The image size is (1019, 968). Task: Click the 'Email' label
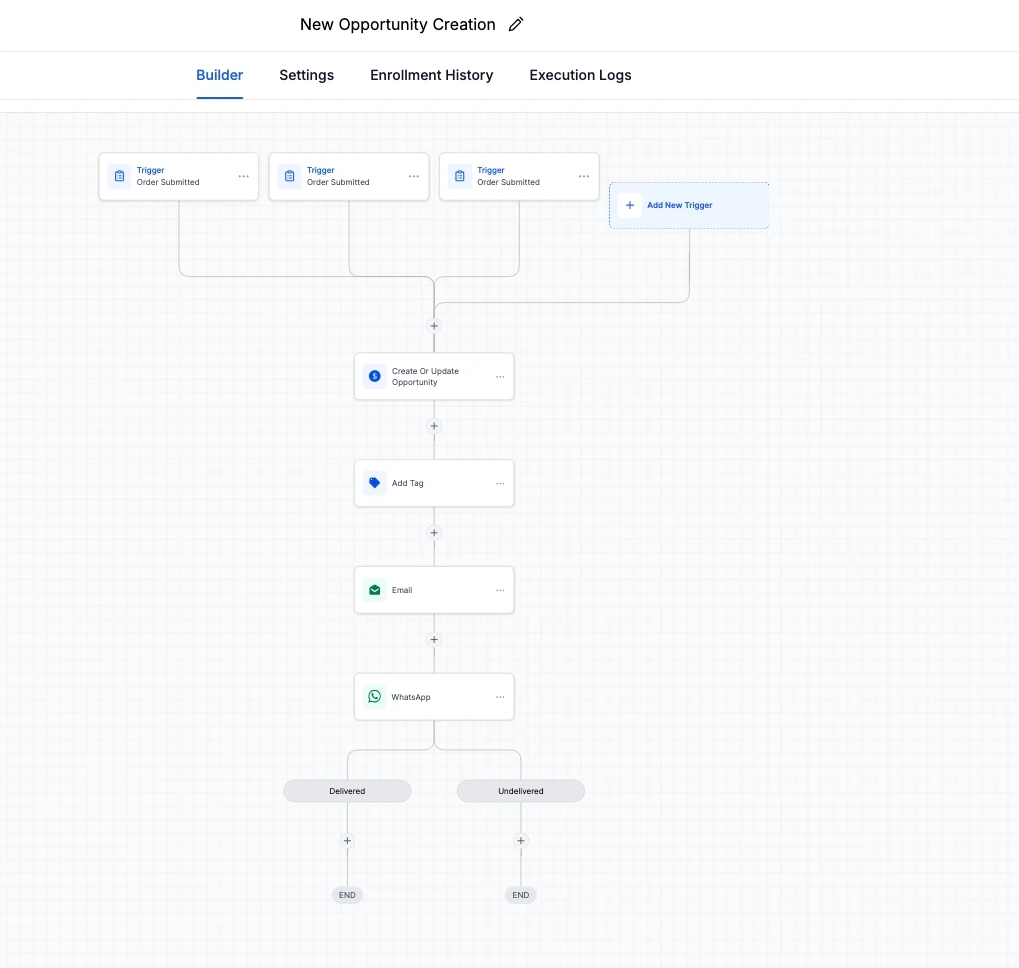(x=402, y=591)
